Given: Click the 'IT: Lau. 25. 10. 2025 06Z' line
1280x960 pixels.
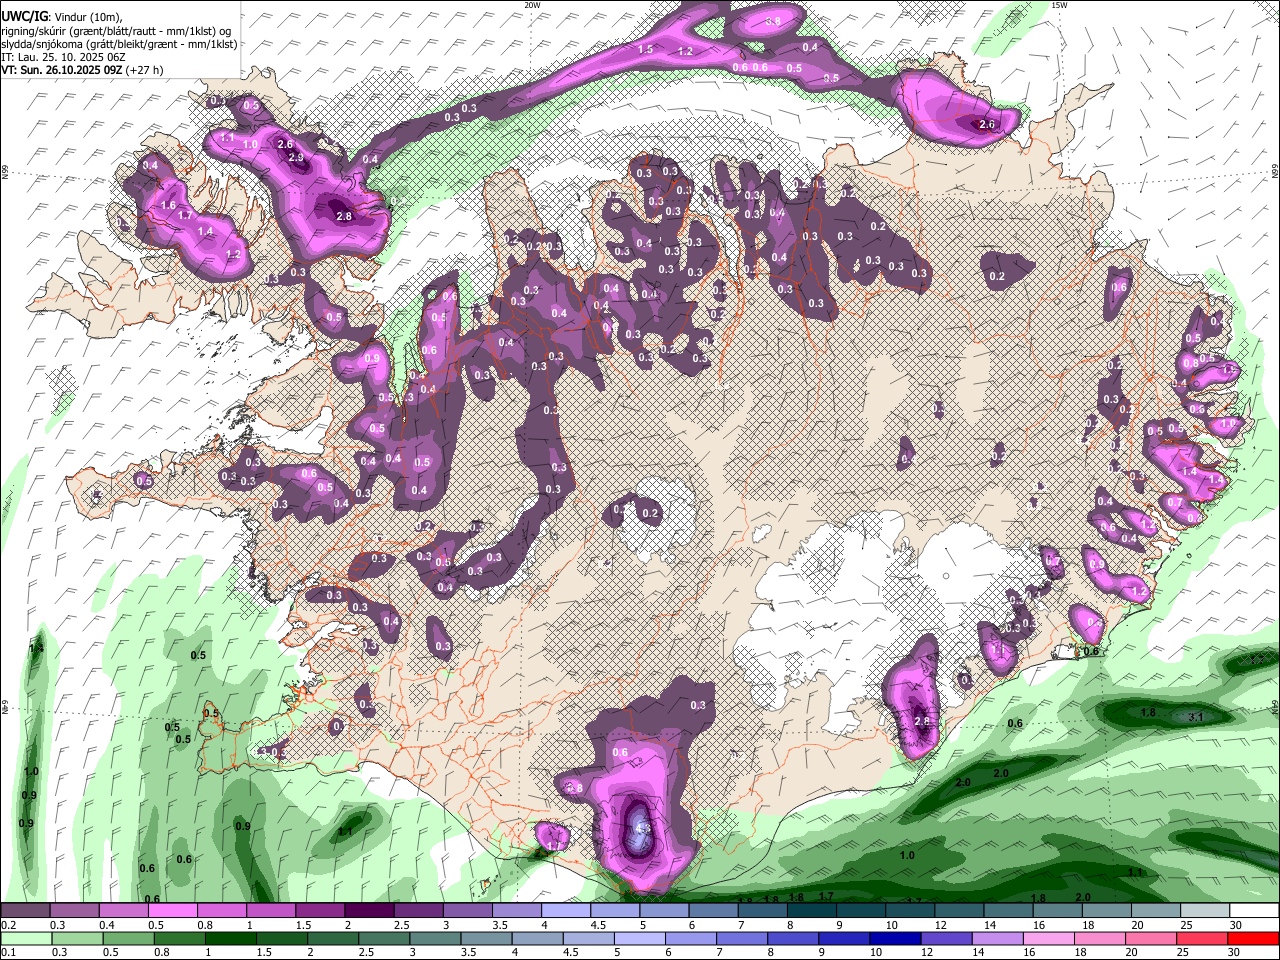Looking at the screenshot, I should tap(63, 57).
